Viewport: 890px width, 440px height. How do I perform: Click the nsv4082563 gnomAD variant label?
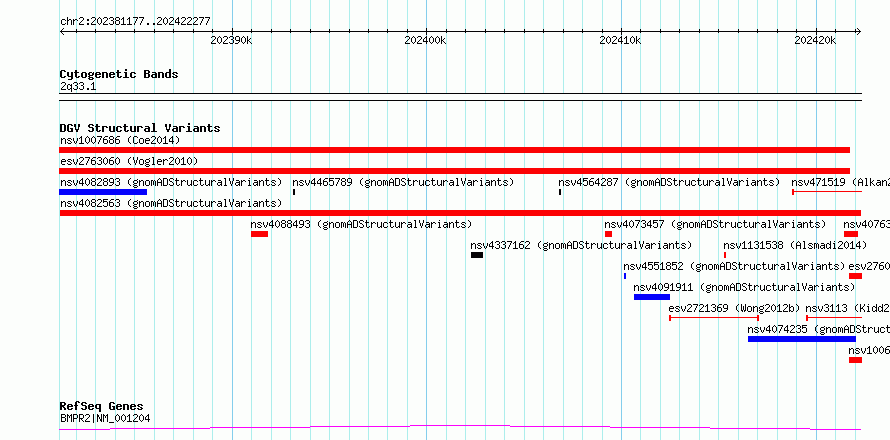(171, 203)
